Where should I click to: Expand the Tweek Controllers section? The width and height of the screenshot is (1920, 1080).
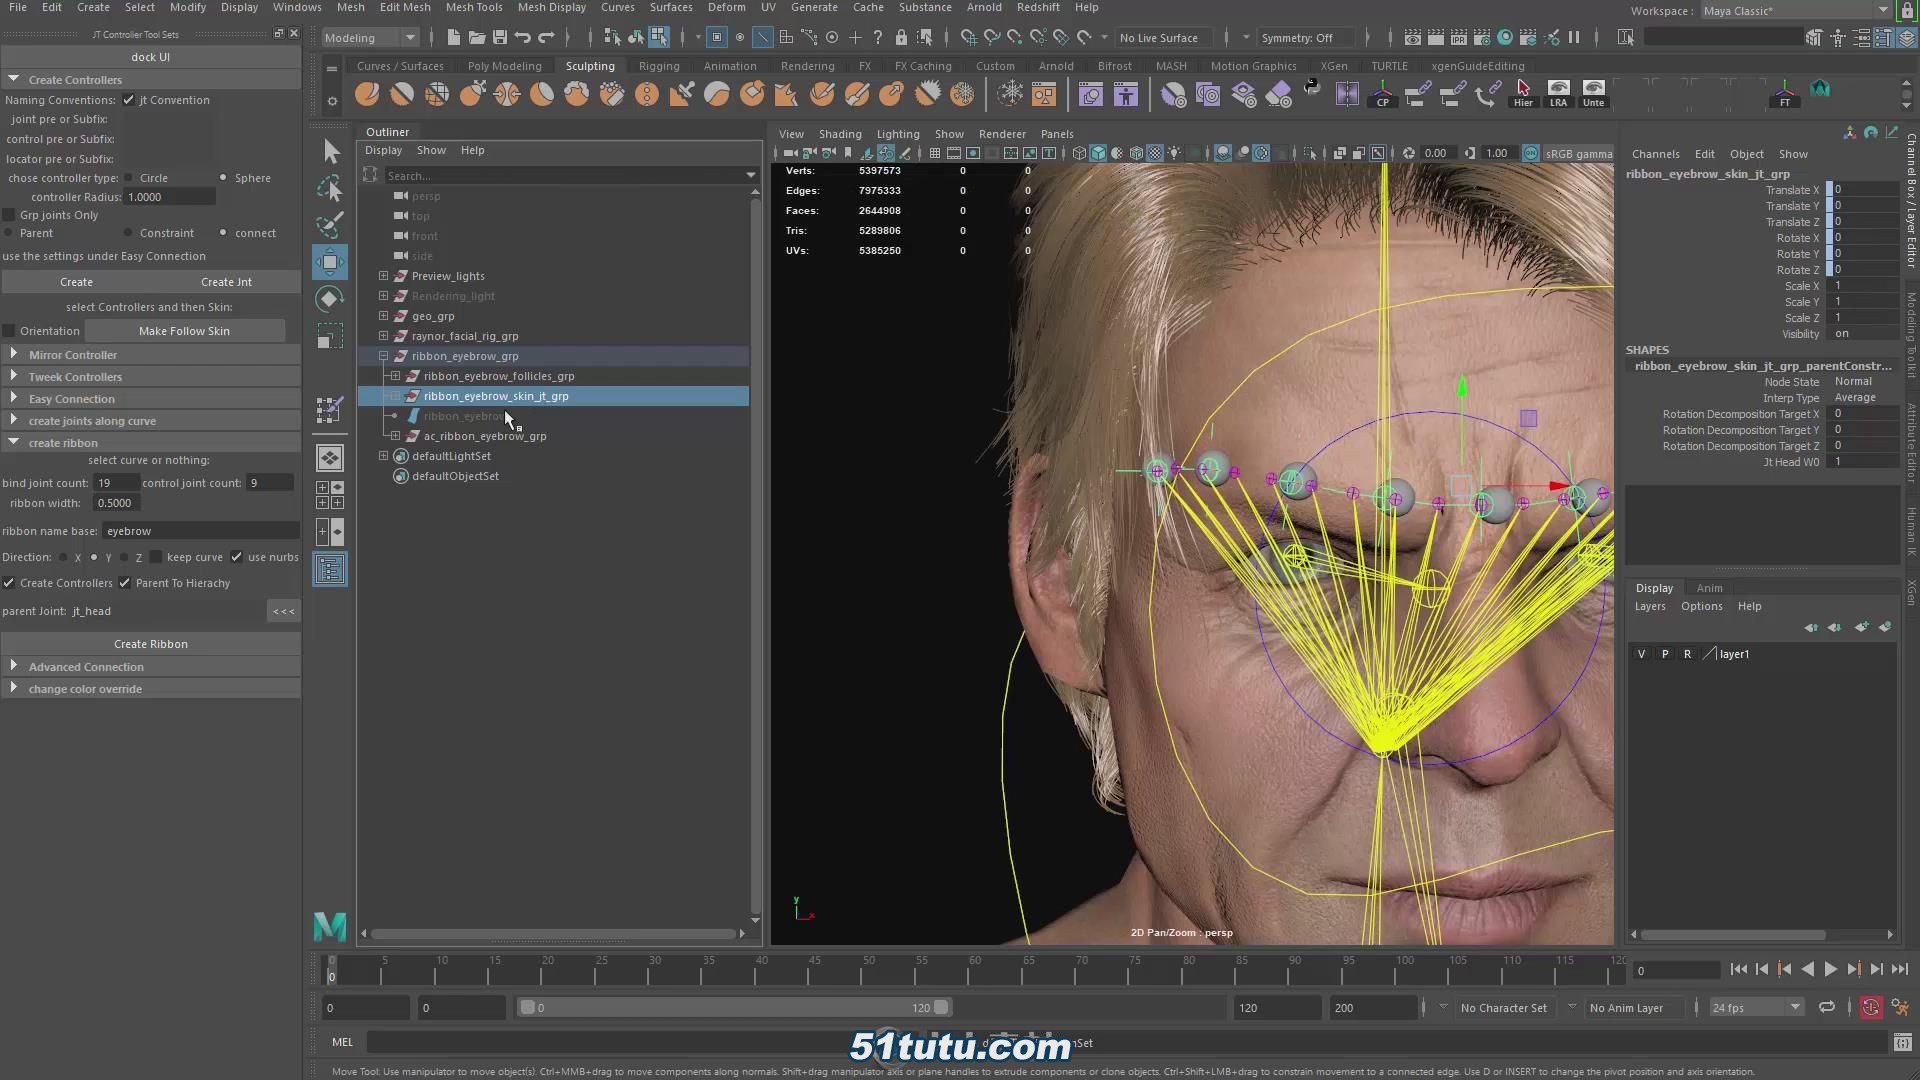(14, 376)
